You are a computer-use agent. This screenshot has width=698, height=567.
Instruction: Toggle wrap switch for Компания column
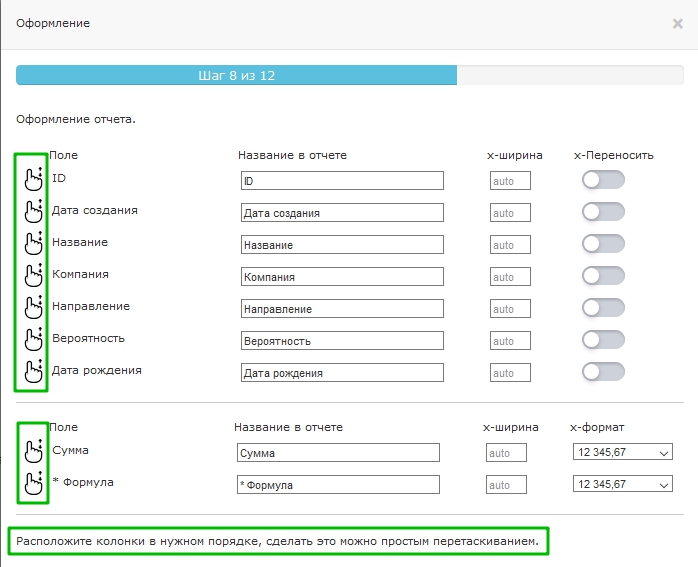point(603,276)
